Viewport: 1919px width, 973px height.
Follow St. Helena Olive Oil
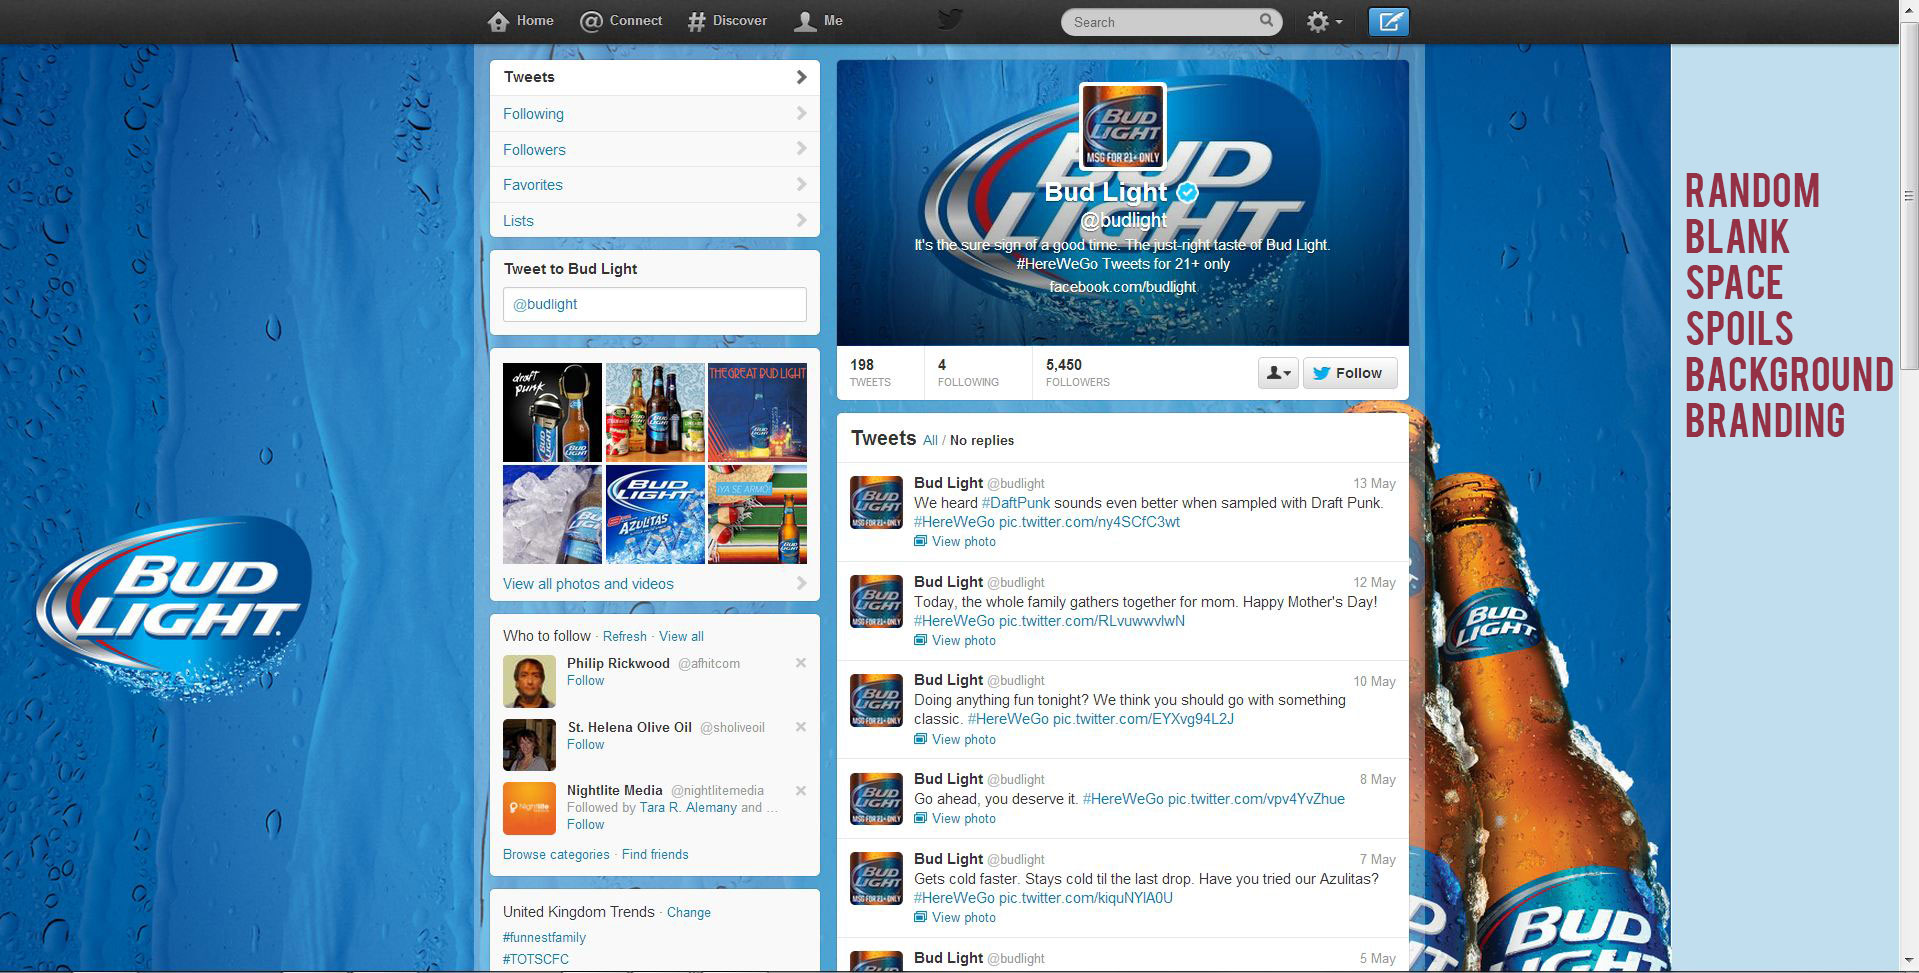click(585, 744)
